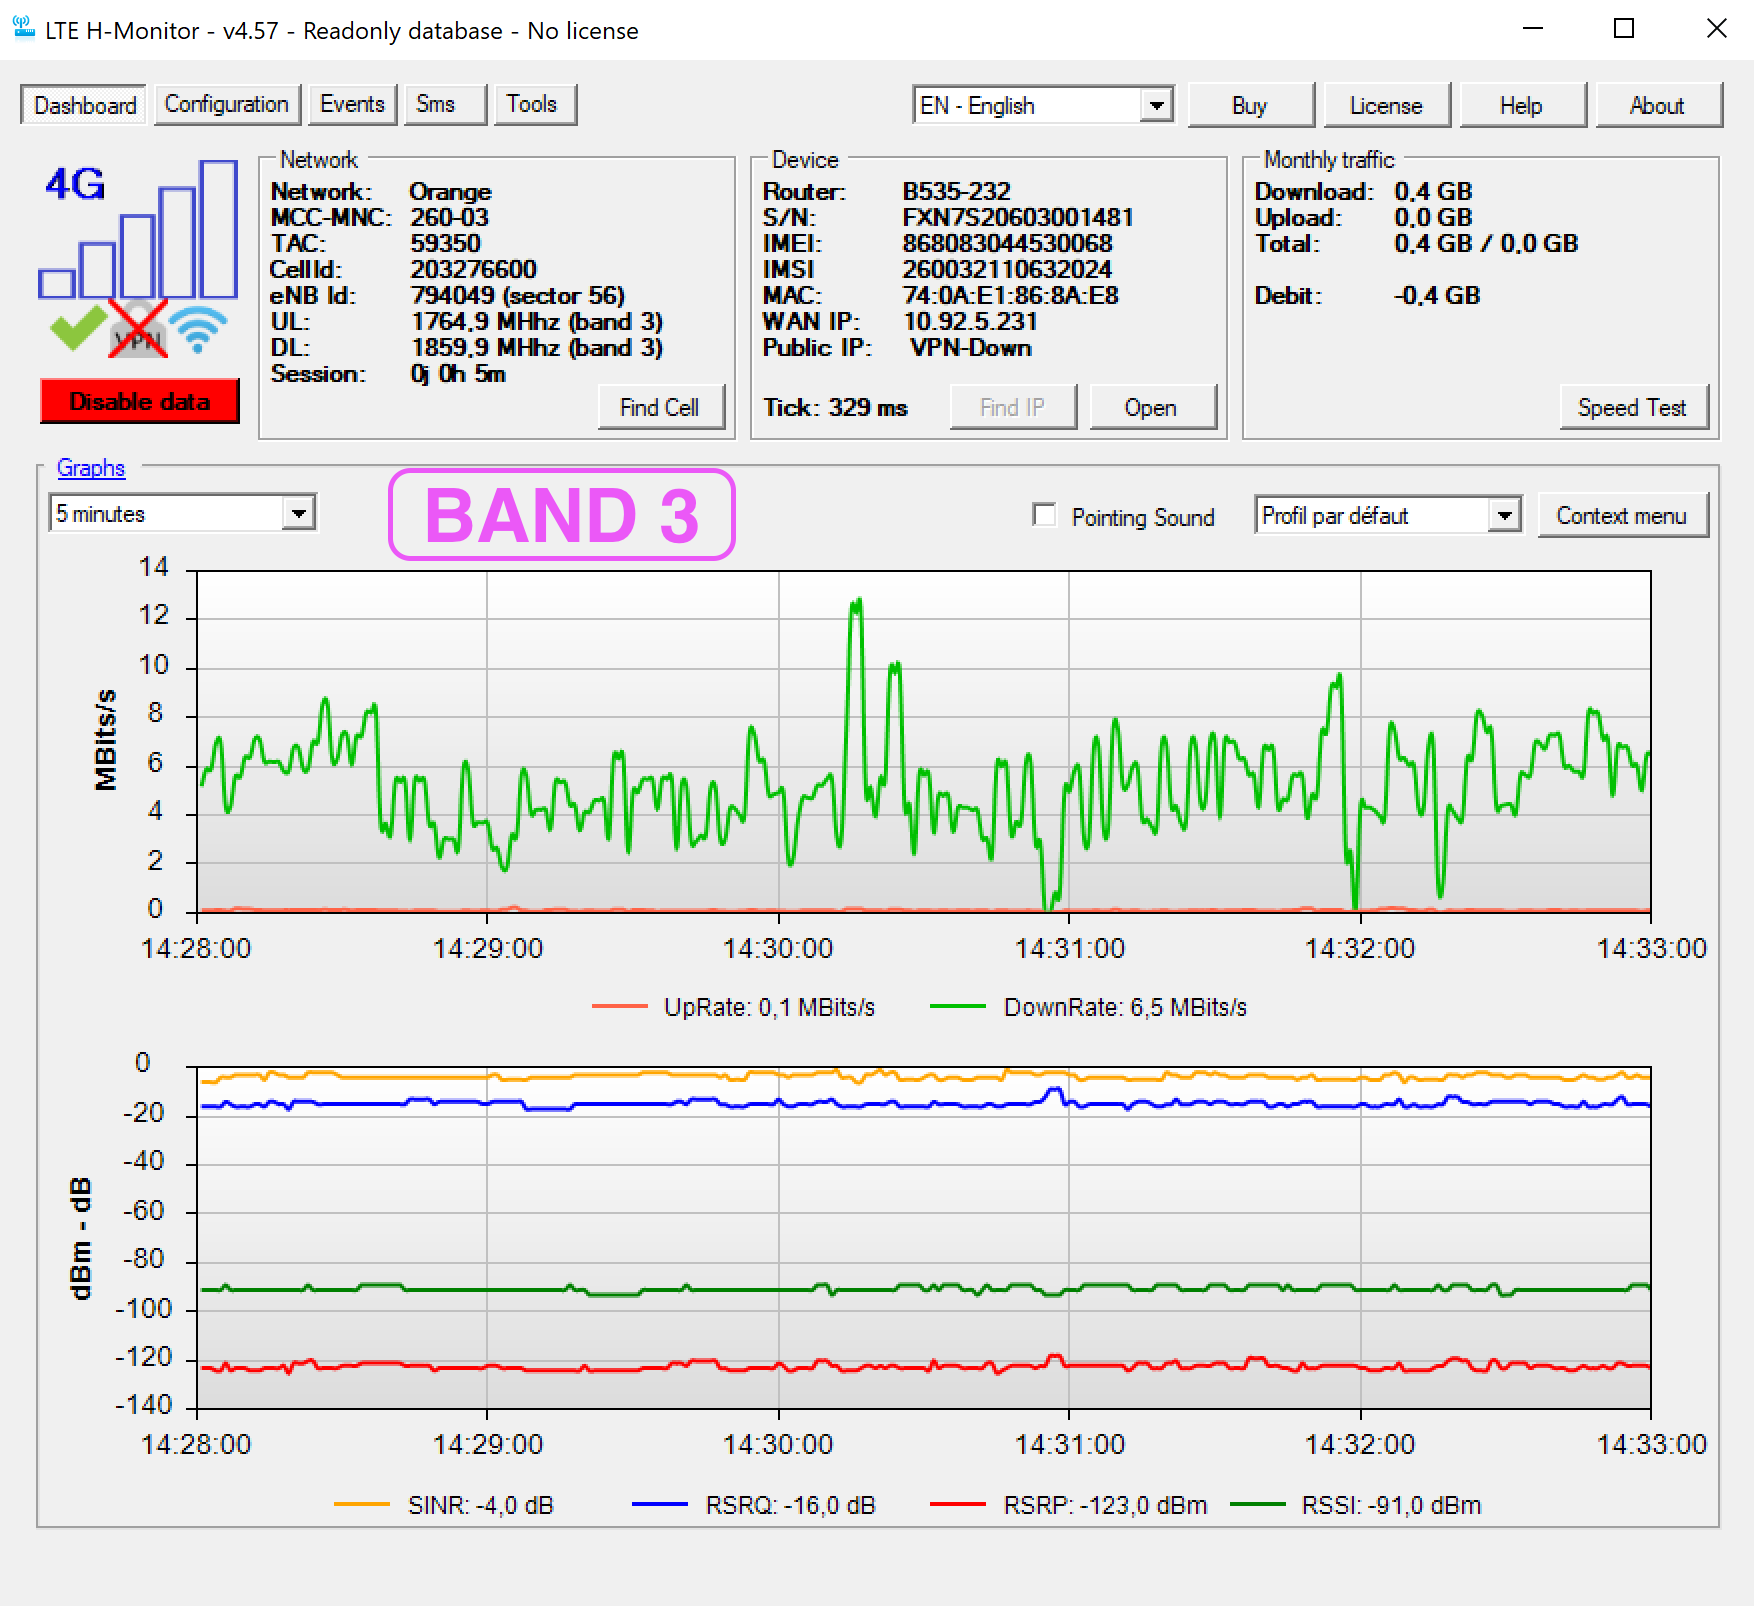The height and width of the screenshot is (1606, 1754).
Task: Click the DL frequency 1859,9 MHhz (band 3)
Action: 537,347
